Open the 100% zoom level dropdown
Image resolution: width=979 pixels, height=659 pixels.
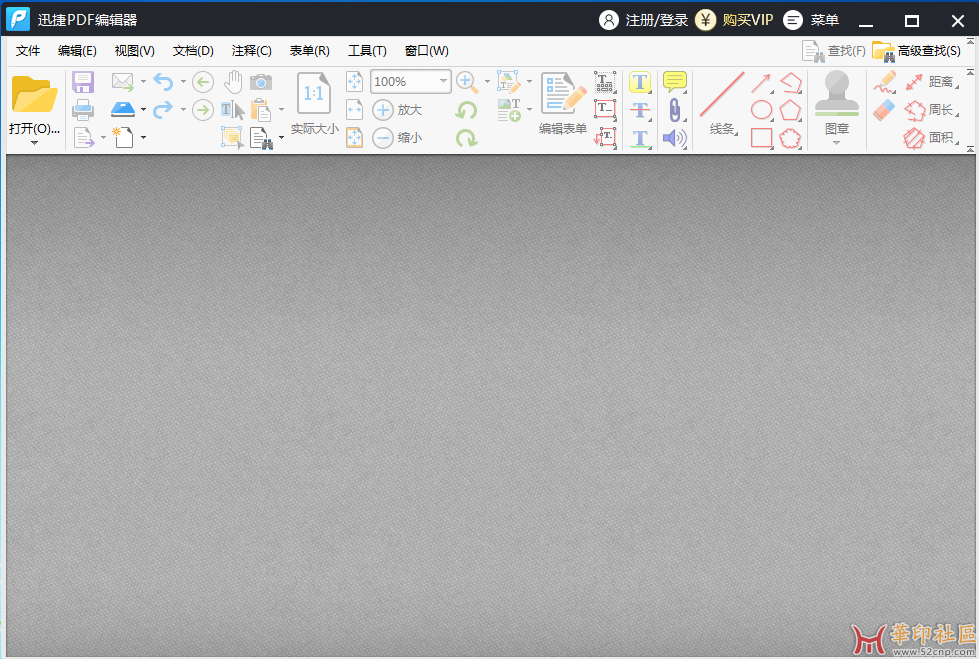coord(443,82)
